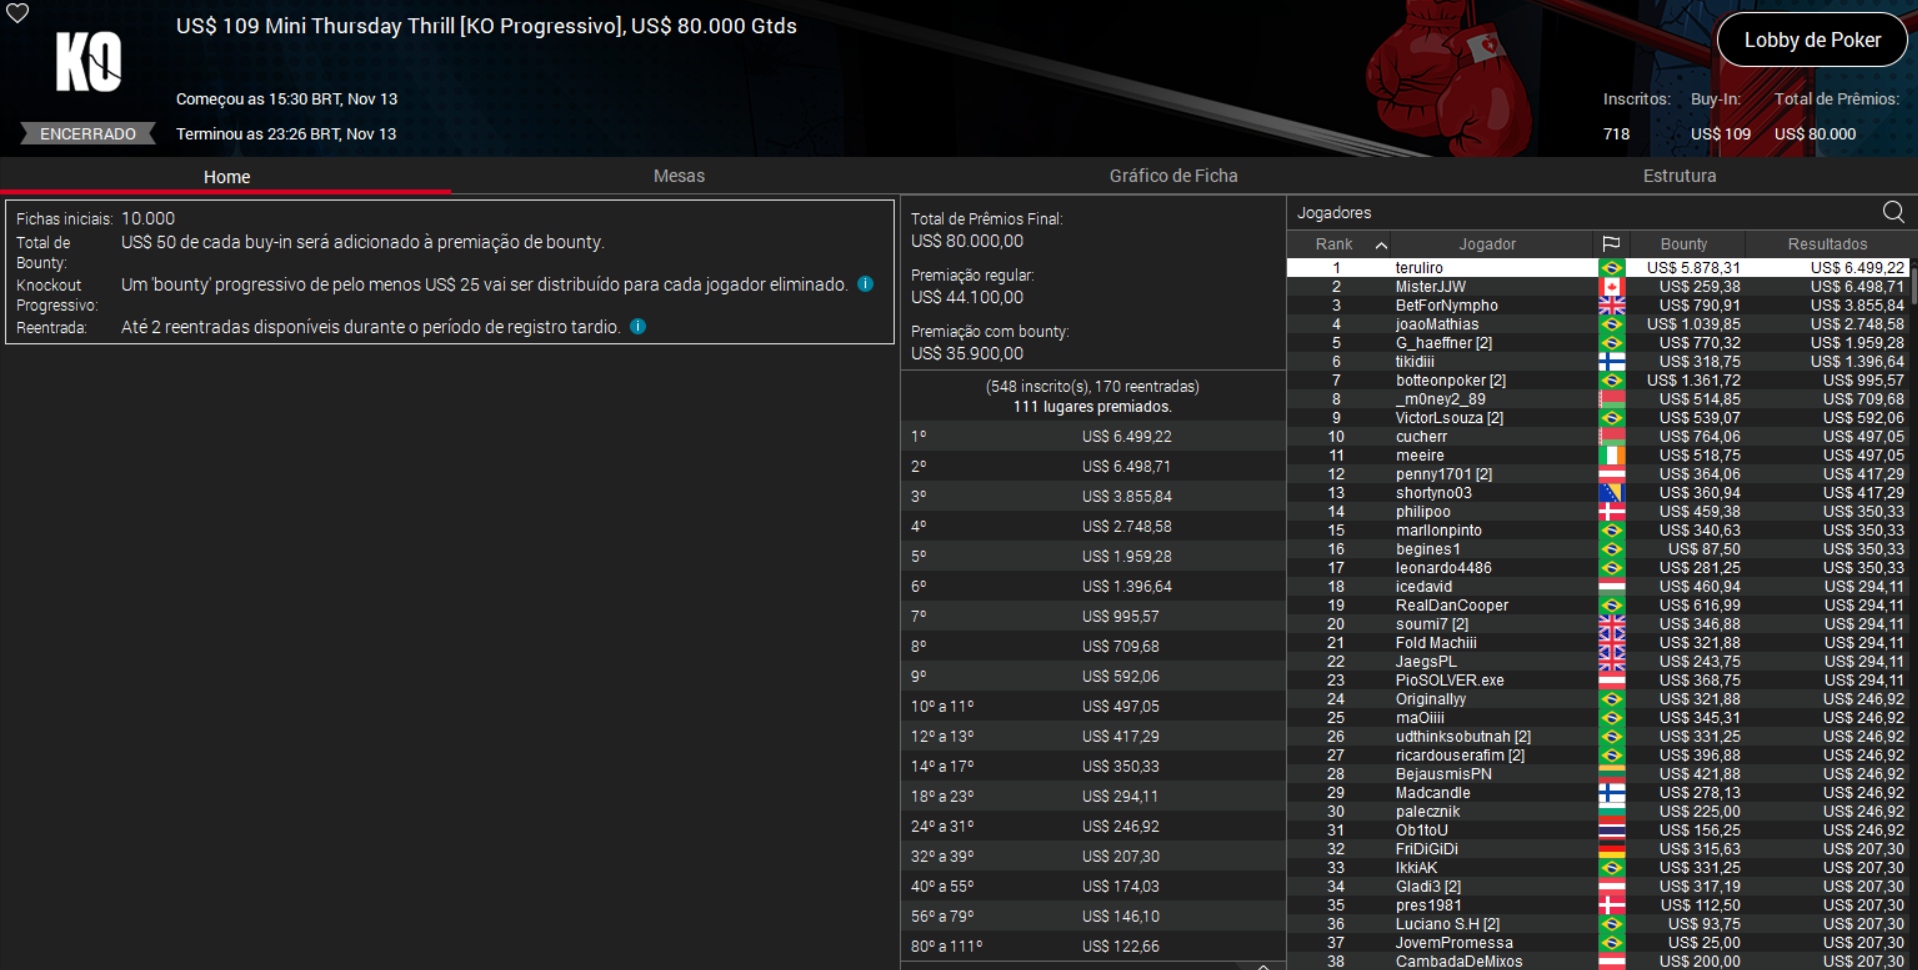
Task: Collapse the Rank sort order chevron
Action: pos(1381,243)
